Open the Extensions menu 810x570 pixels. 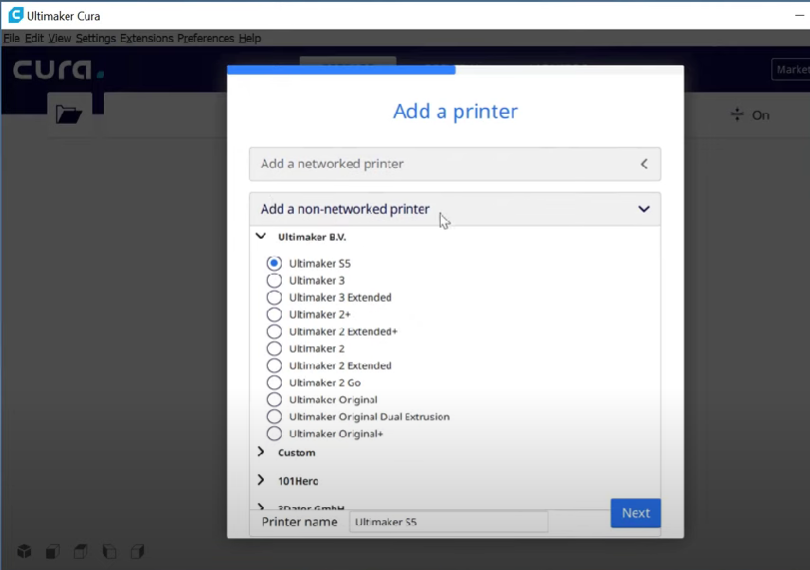click(x=147, y=38)
